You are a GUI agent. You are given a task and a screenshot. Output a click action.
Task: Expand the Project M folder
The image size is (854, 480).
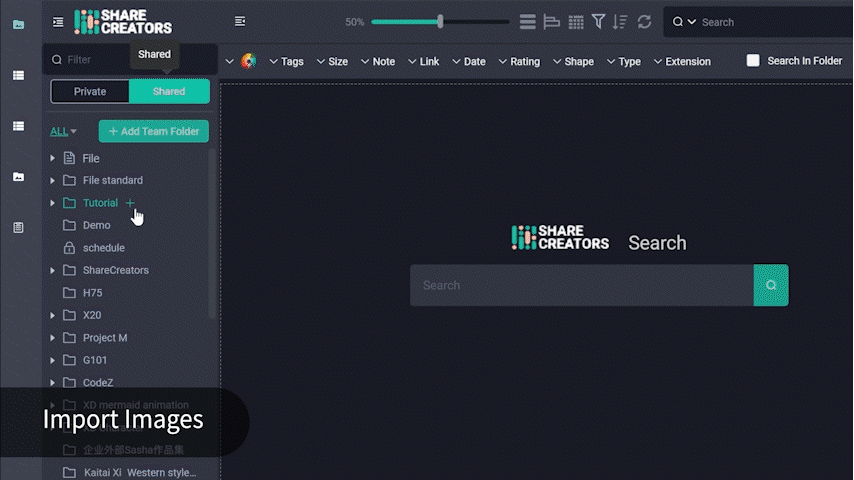click(52, 338)
